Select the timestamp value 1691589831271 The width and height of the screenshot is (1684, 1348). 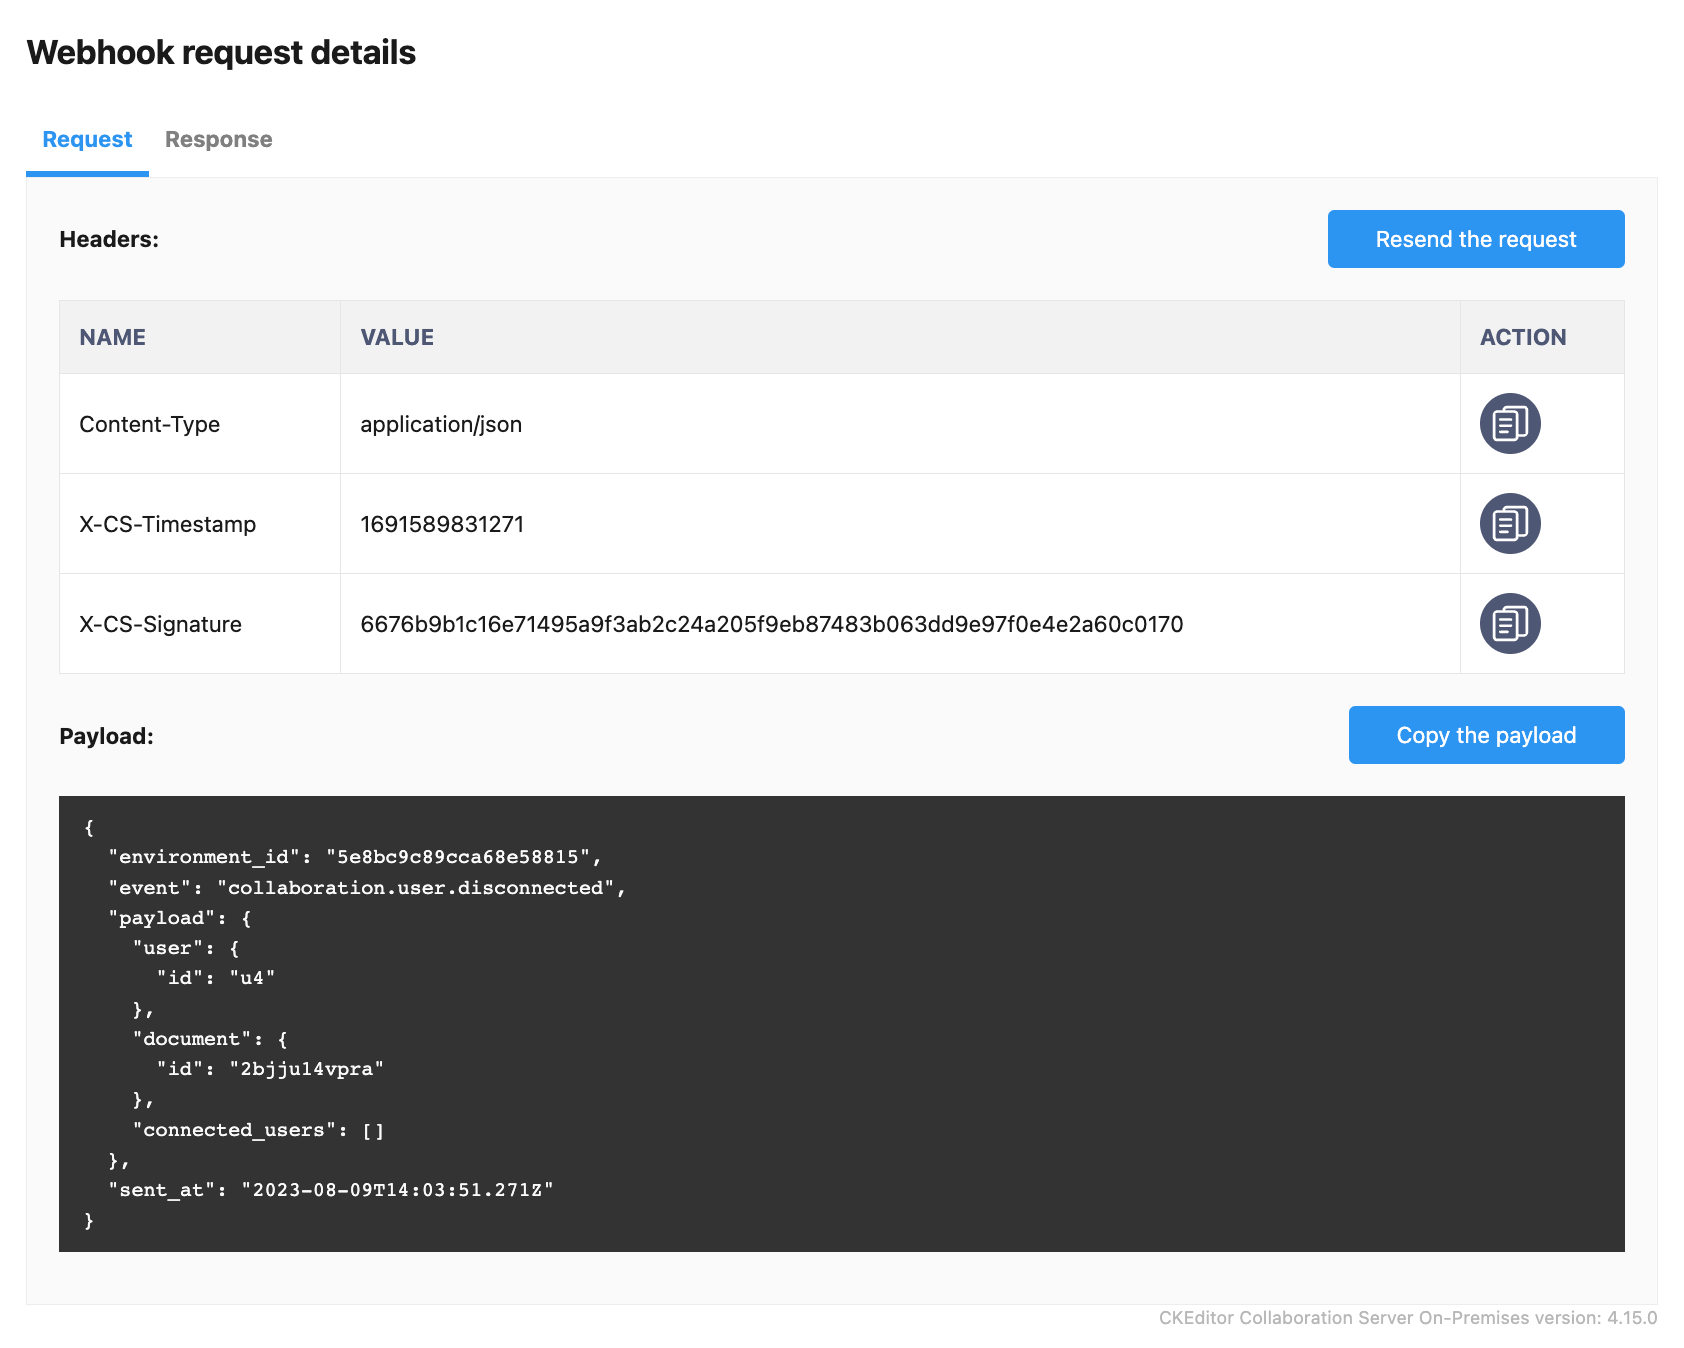(442, 524)
